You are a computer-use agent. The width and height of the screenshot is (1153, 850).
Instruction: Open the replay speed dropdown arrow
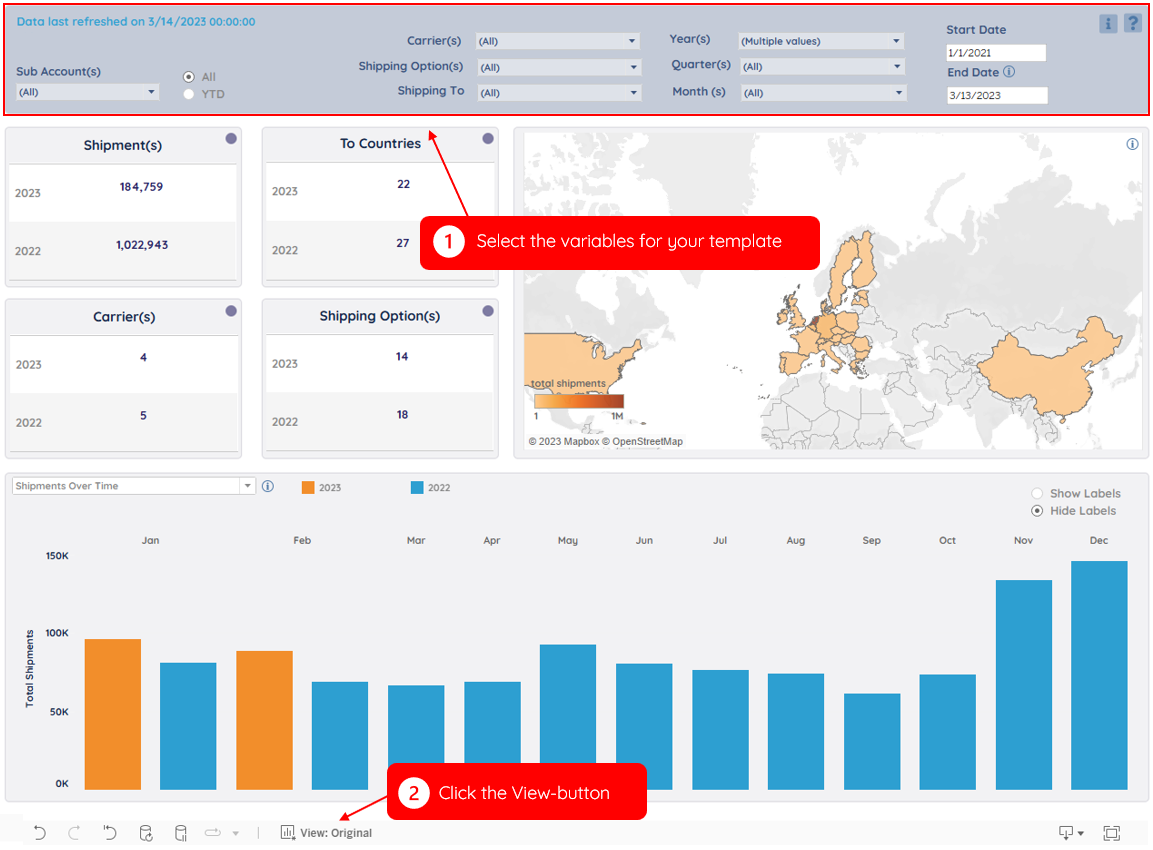[x=236, y=833]
